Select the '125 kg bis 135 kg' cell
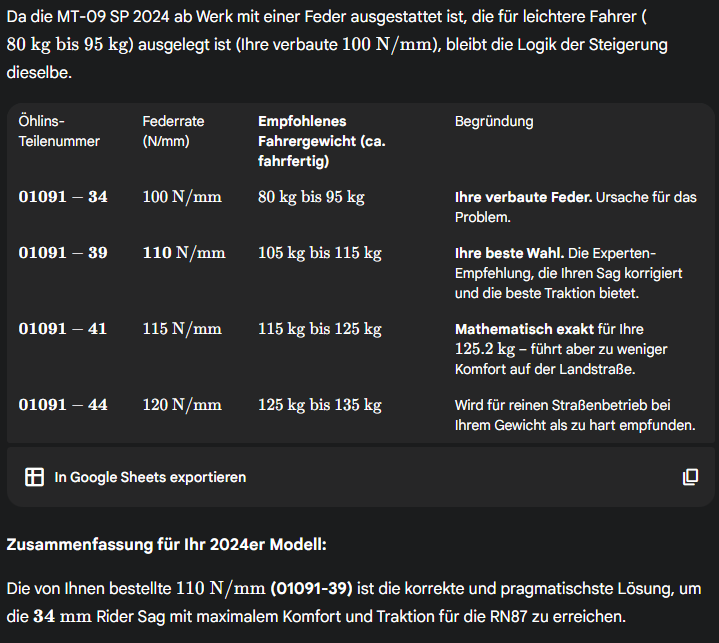 (319, 405)
